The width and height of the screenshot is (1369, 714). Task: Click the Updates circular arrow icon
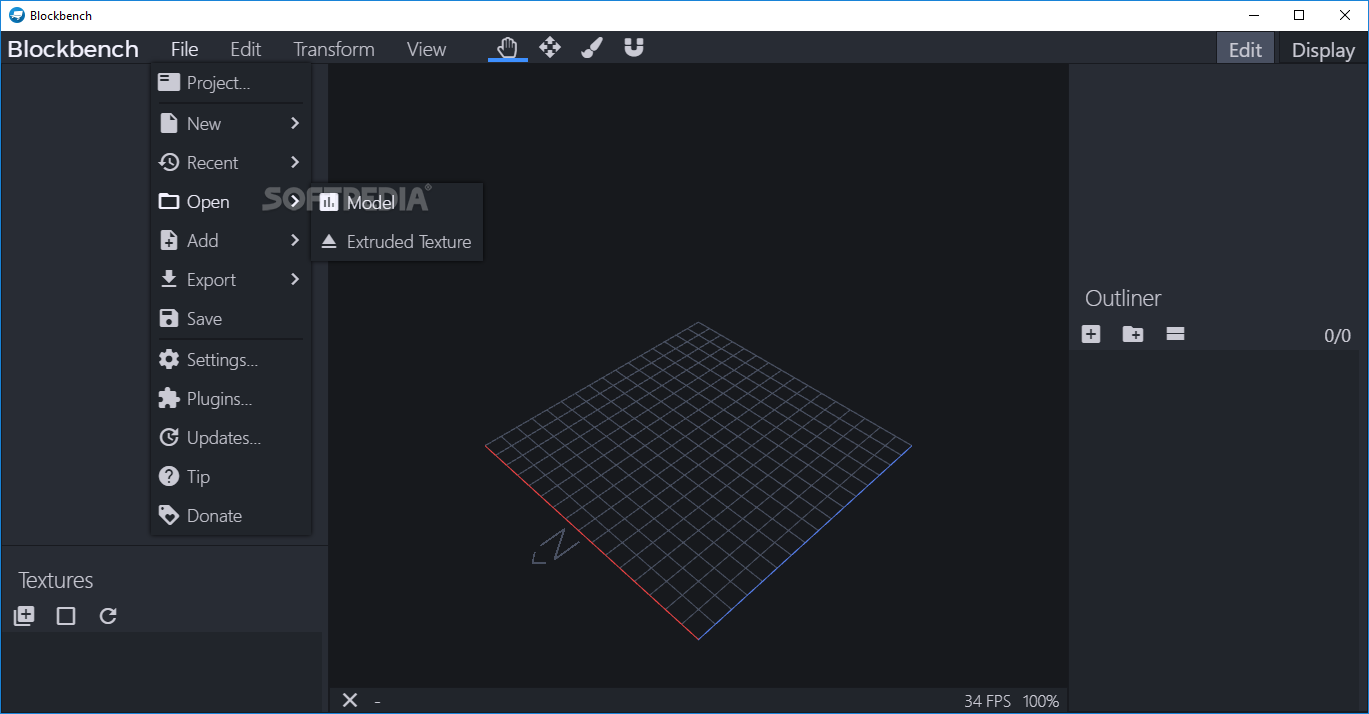pos(169,437)
